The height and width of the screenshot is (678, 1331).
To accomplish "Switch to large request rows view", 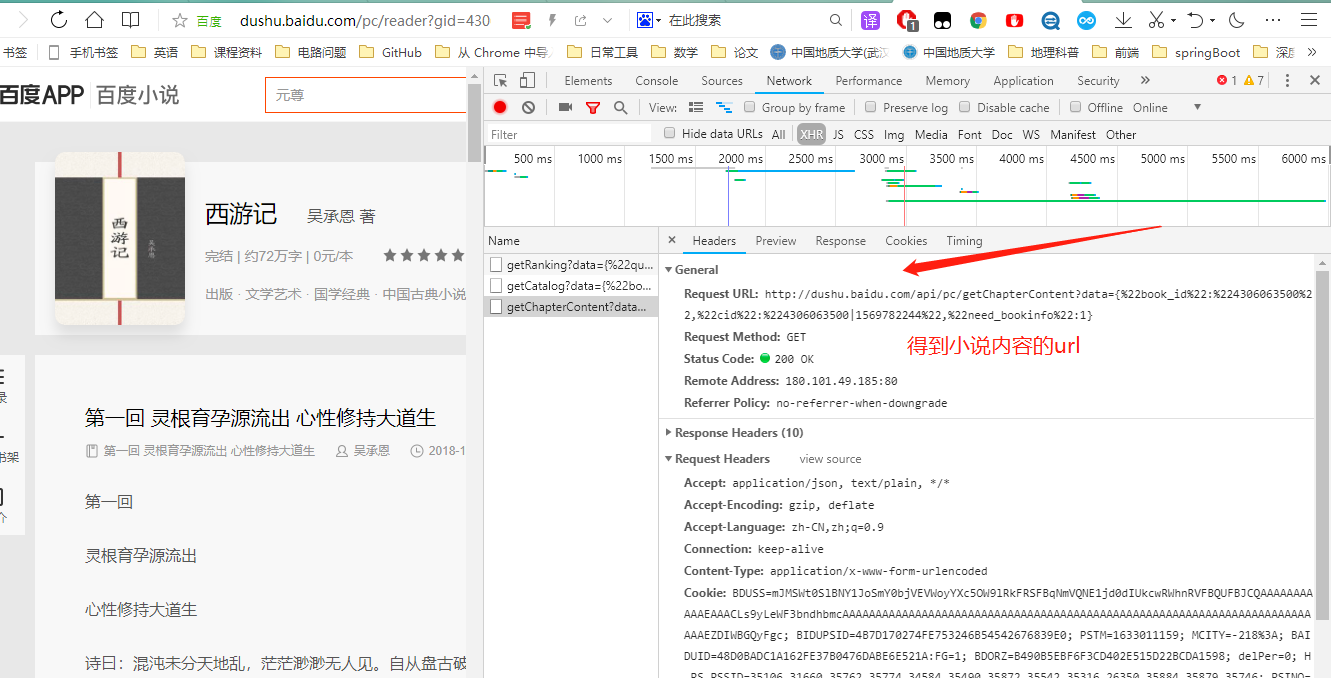I will tap(696, 107).
